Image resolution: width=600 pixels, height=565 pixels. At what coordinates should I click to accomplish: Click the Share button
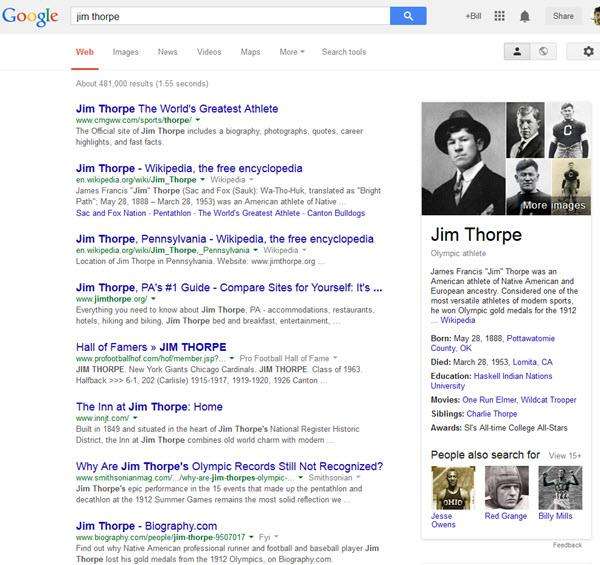(563, 16)
